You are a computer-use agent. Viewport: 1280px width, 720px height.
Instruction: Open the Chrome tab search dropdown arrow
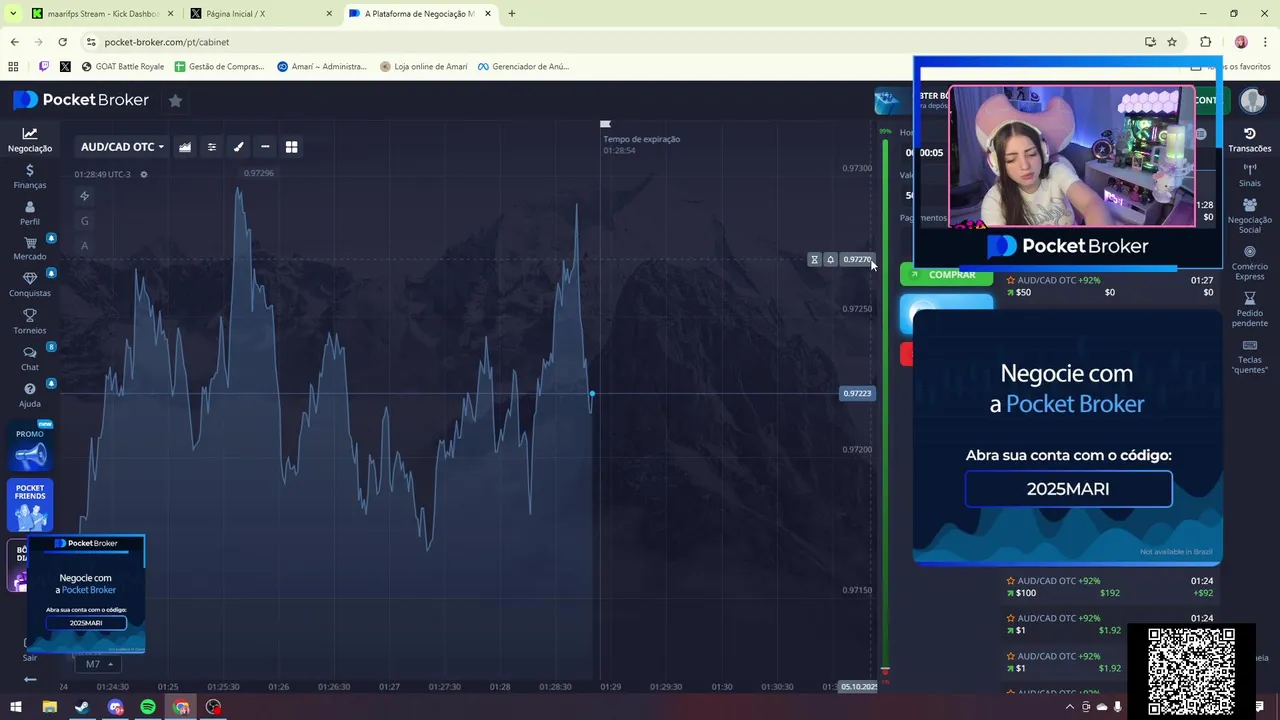pyautogui.click(x=13, y=14)
